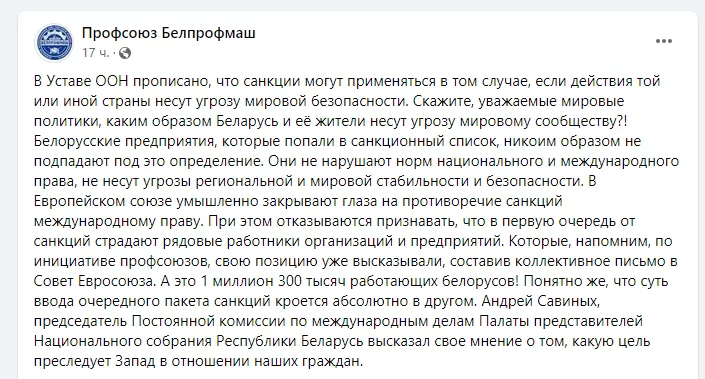705x379 pixels.
Task: Open the Профсоюз Белпрофмаш page name link
Action: 169,33
